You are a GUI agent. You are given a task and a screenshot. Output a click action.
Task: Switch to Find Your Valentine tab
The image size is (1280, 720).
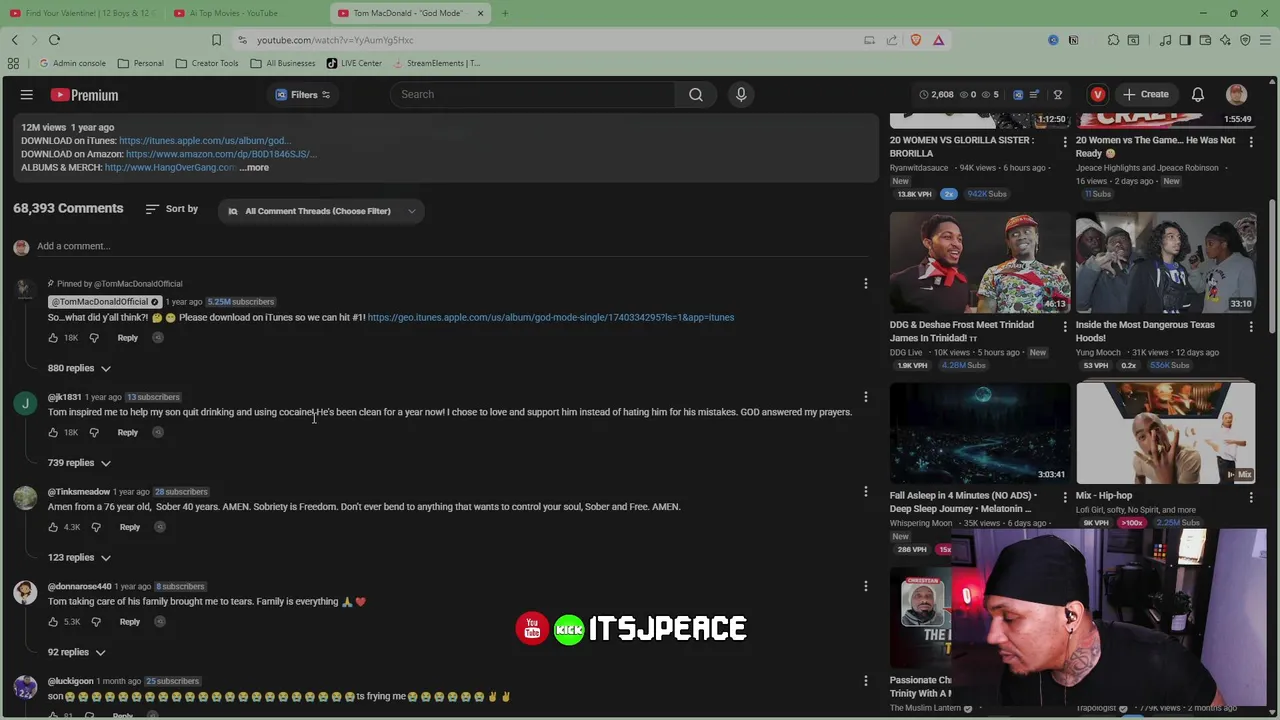82,13
